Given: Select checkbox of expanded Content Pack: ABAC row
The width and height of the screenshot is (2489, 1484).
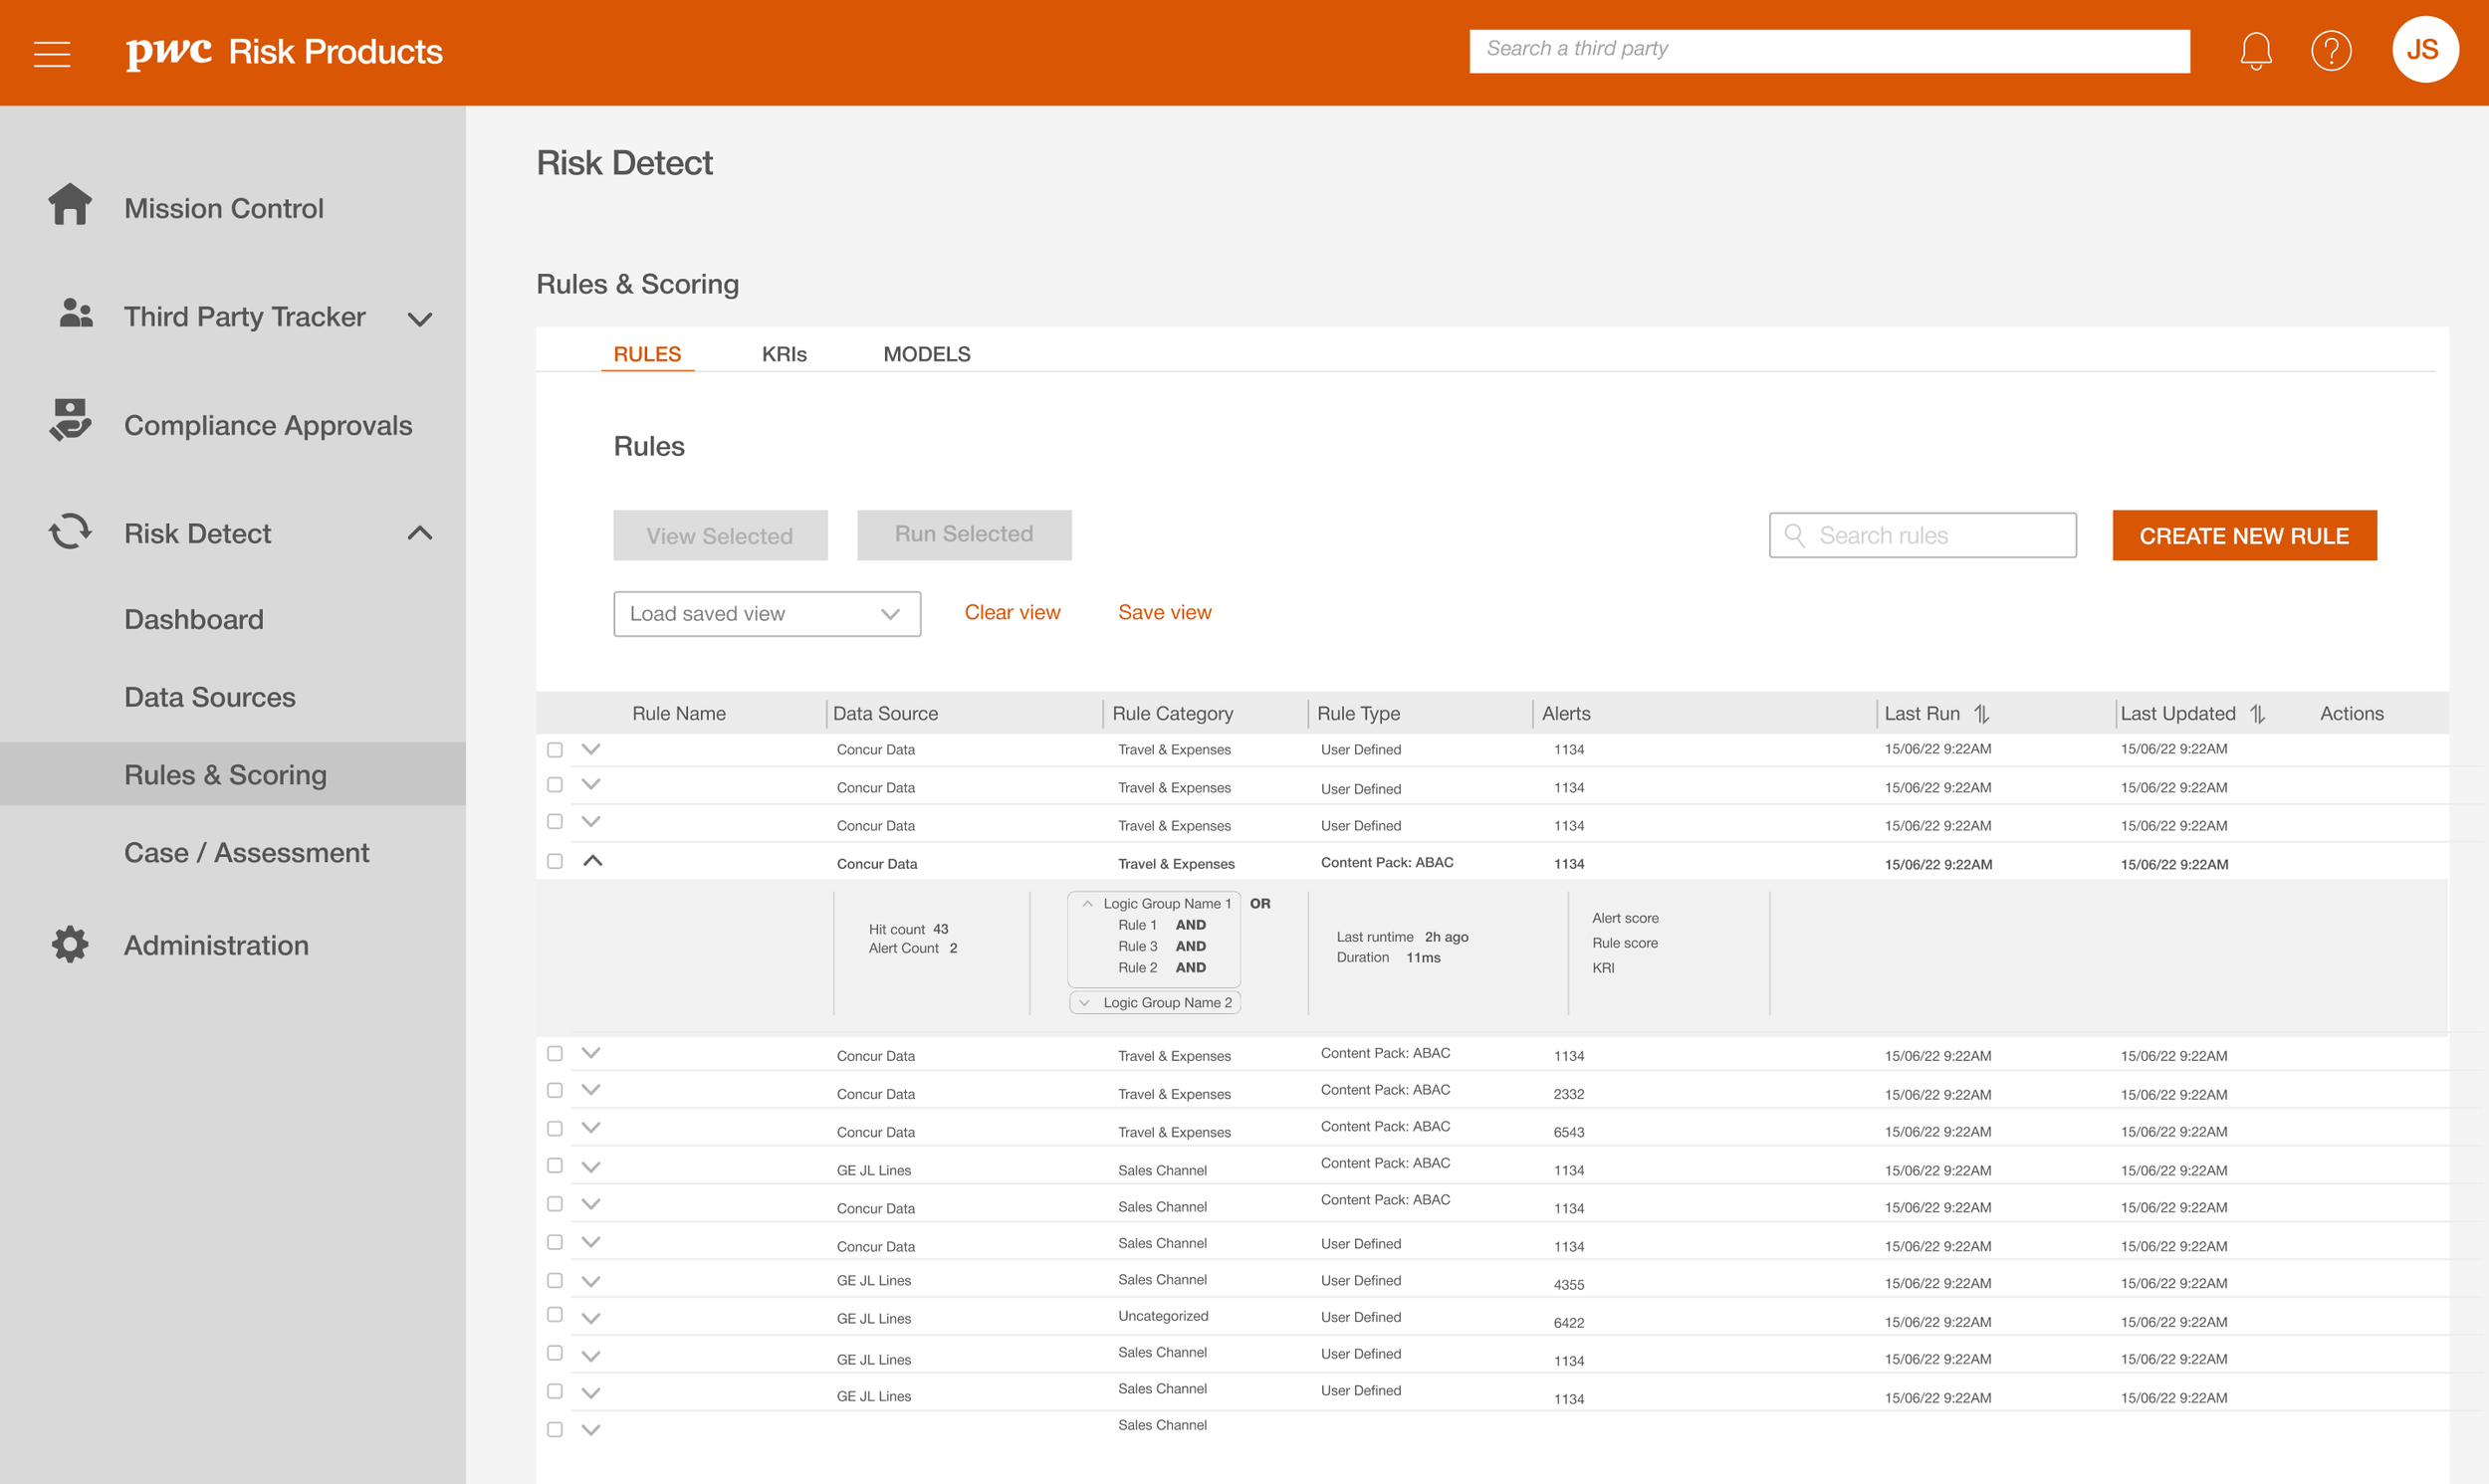Looking at the screenshot, I should 555,861.
